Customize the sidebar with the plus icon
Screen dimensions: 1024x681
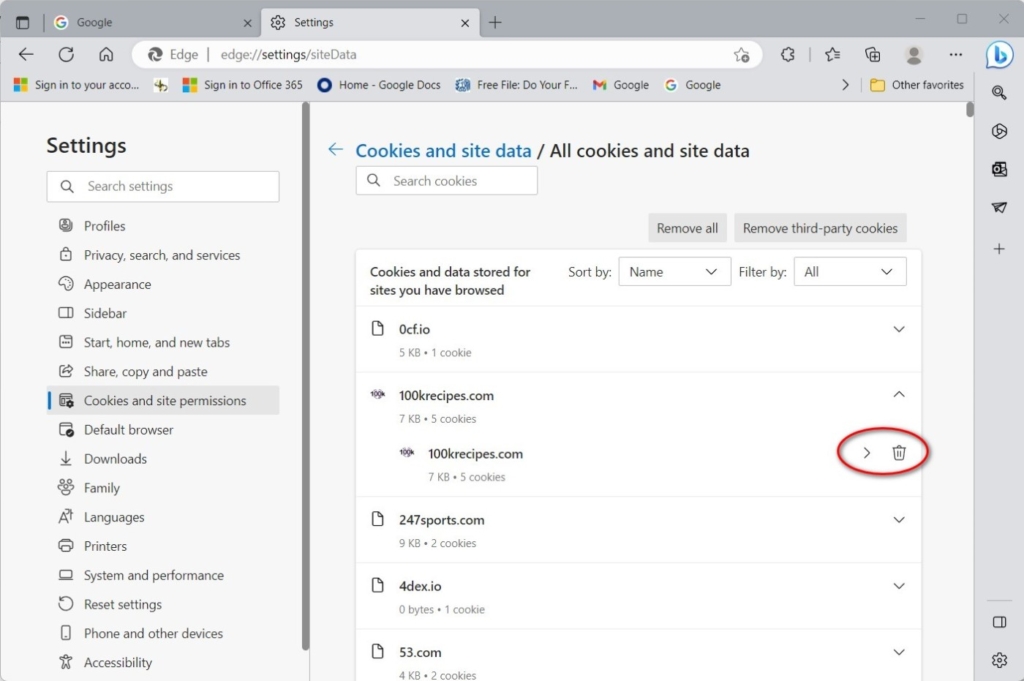[x=999, y=247]
